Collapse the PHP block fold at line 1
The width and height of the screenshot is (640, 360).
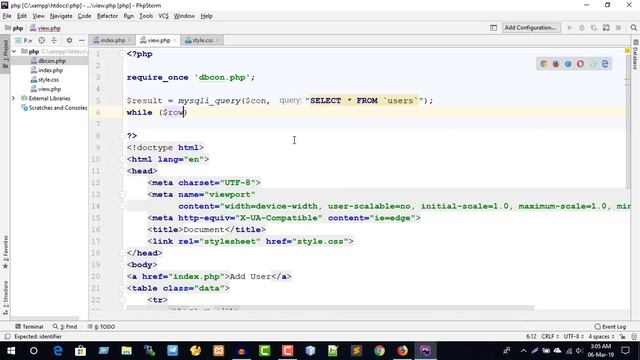click(x=122, y=54)
